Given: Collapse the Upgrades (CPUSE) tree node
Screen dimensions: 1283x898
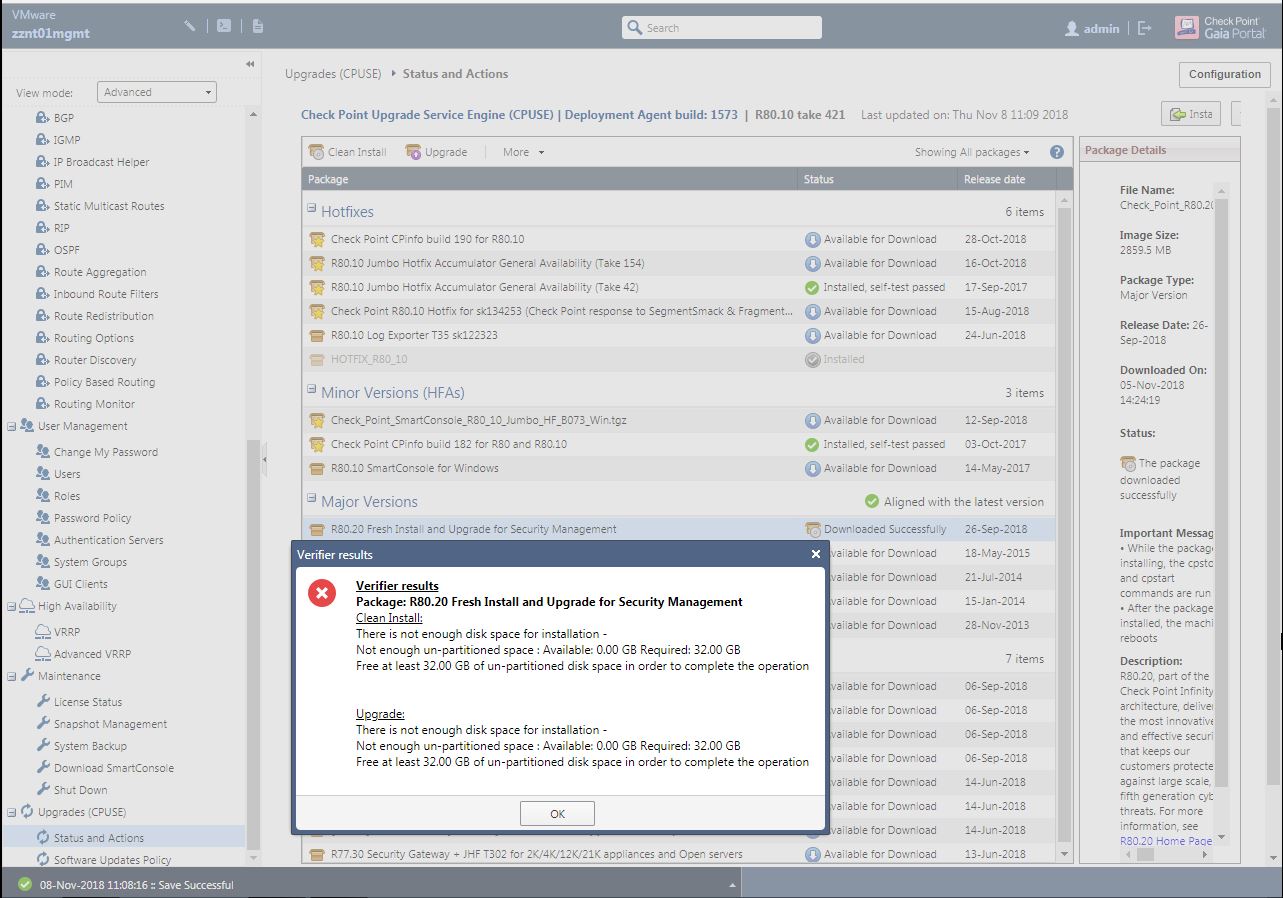Looking at the screenshot, I should tap(12, 812).
